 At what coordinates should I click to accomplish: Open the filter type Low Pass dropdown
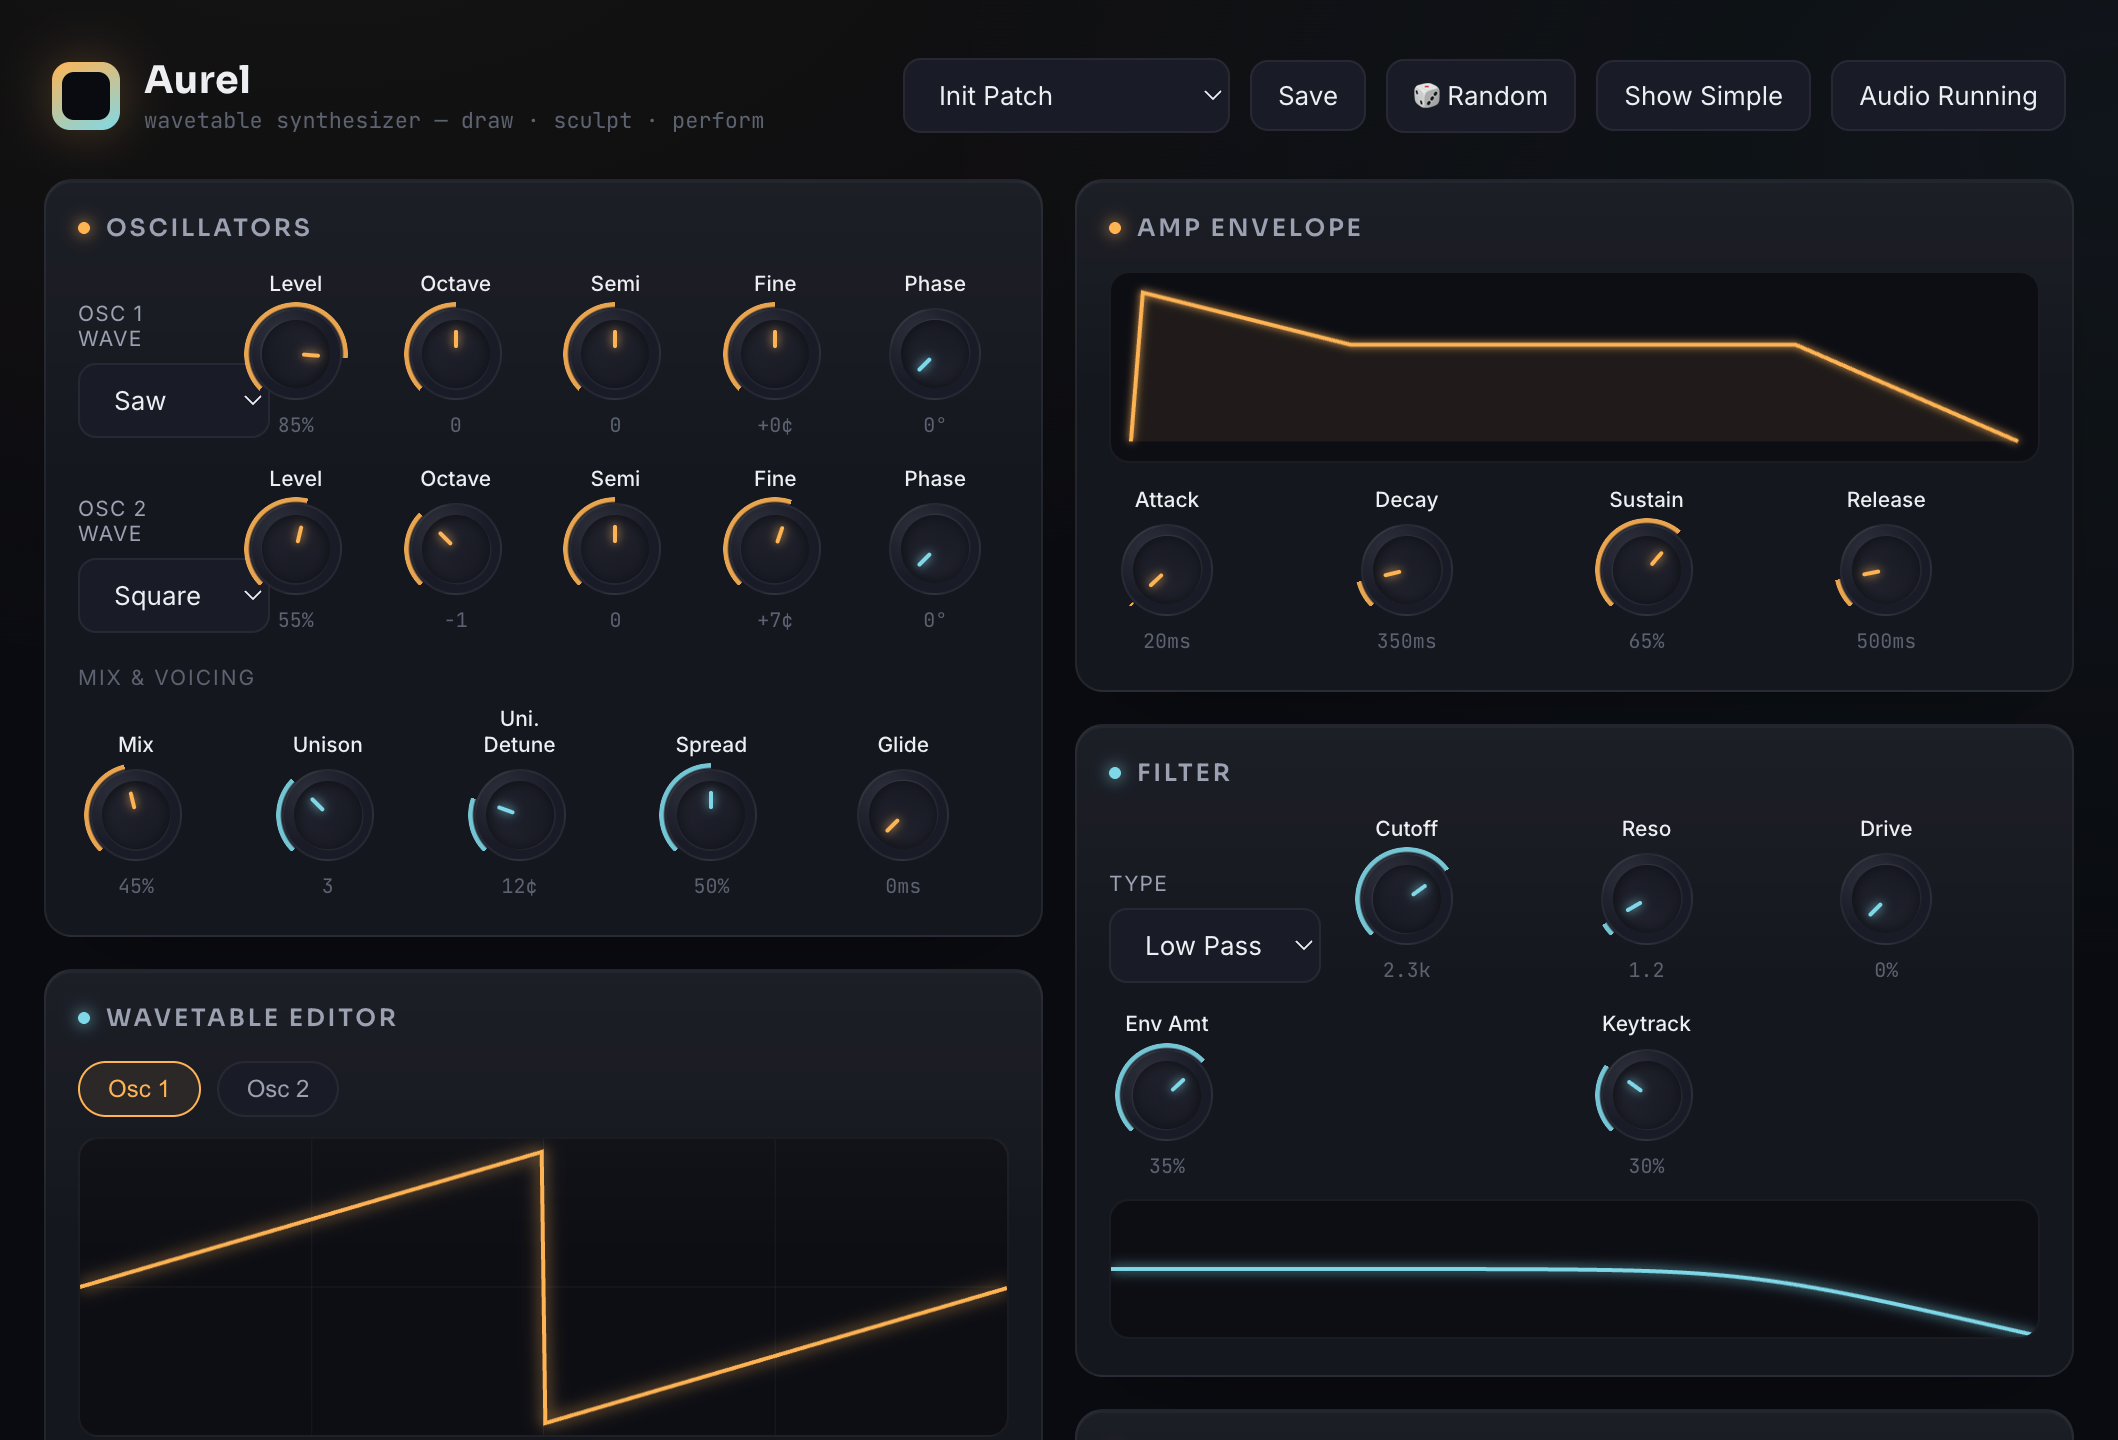[1214, 946]
